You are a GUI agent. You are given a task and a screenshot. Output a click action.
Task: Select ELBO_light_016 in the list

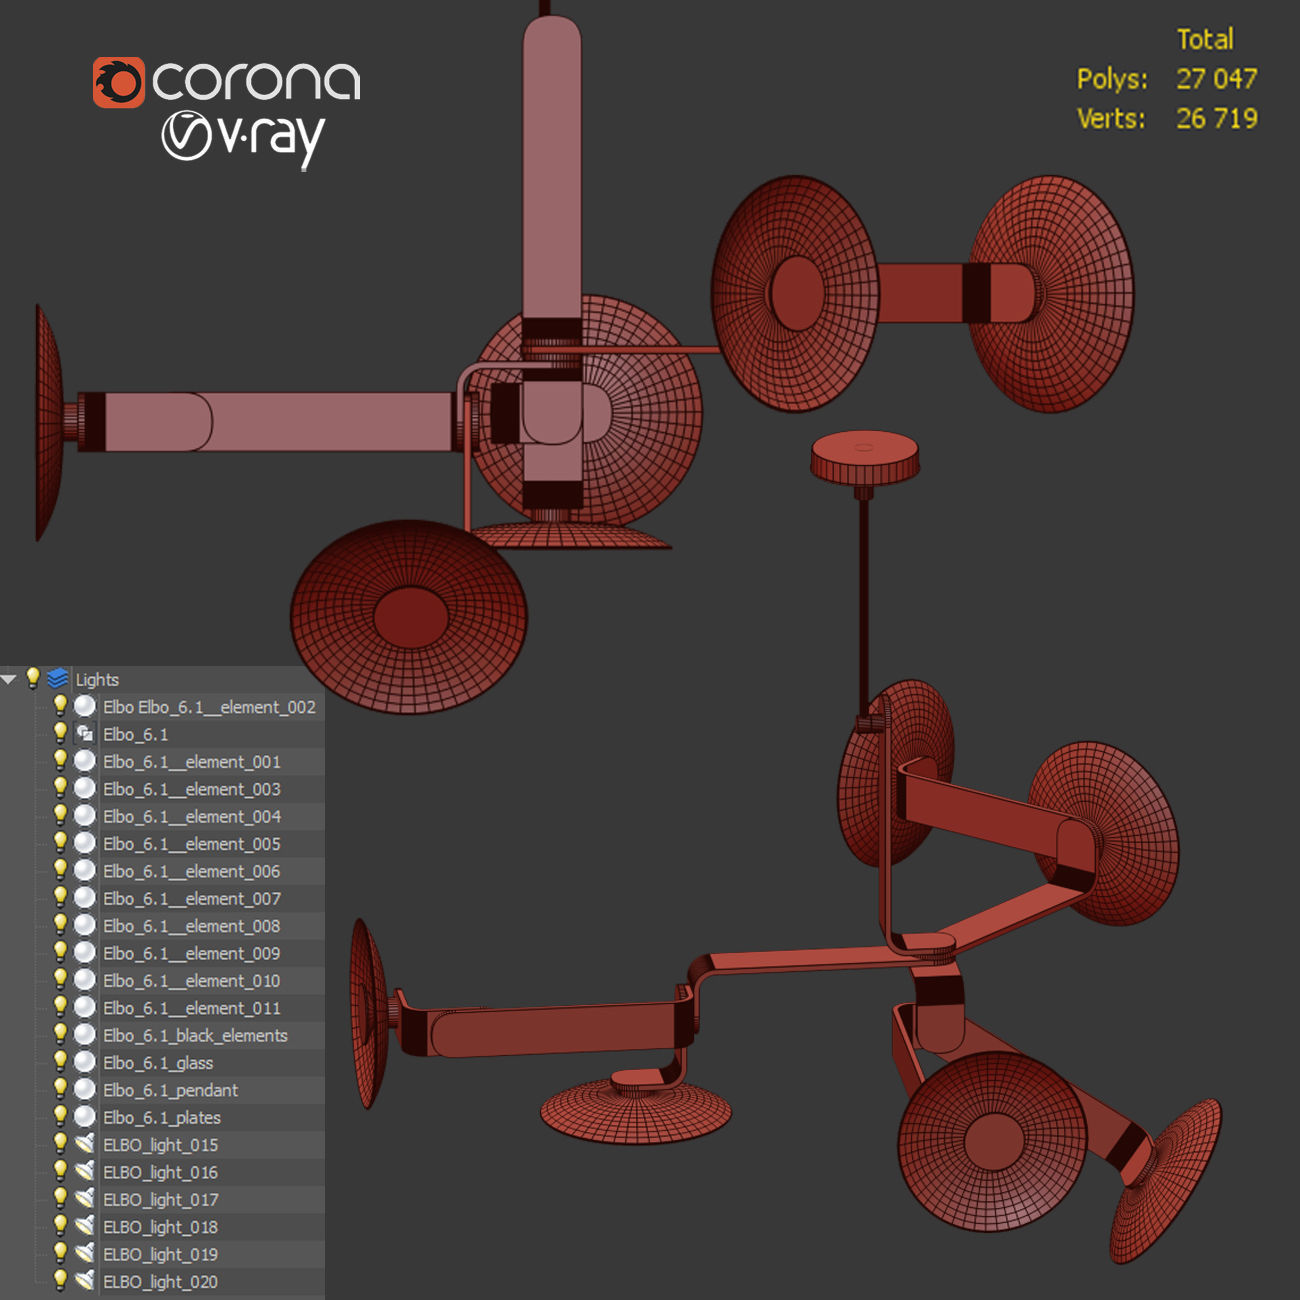pyautogui.click(x=160, y=1172)
